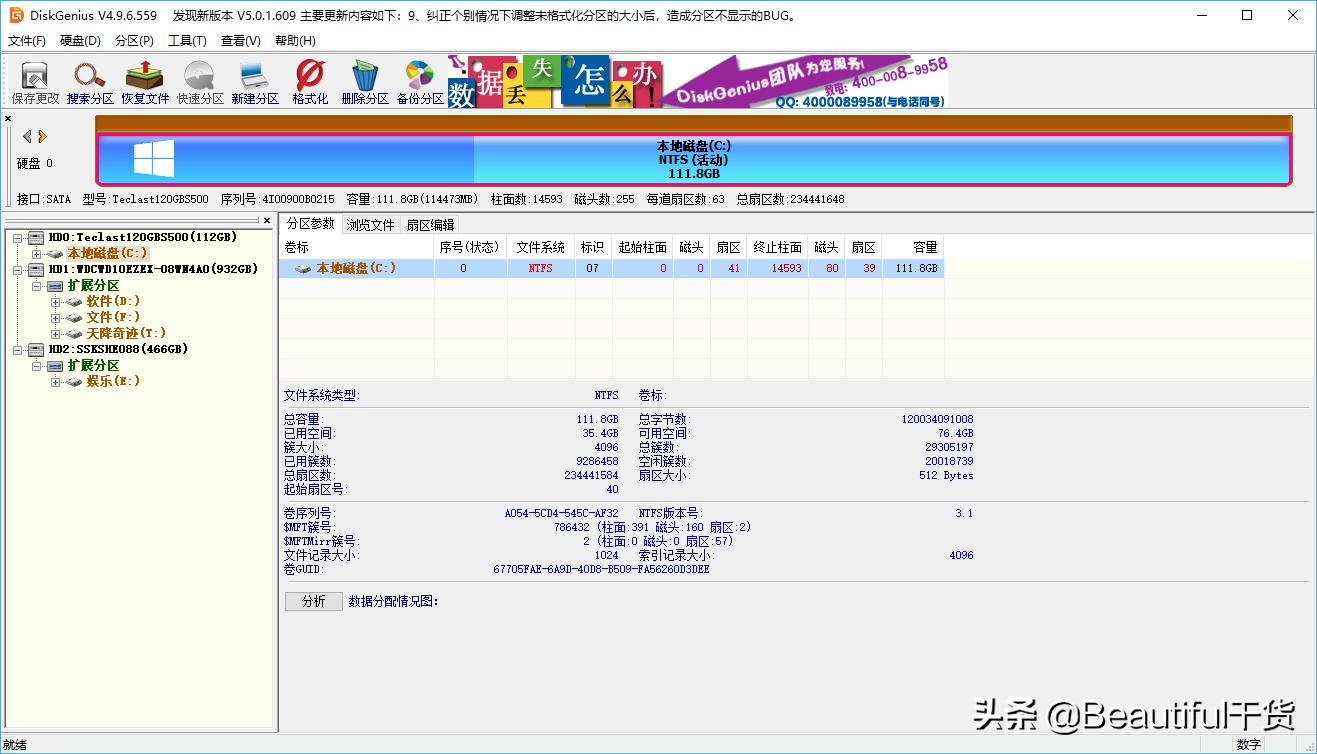Launch 快速分区 quick partition tool
Viewport: 1317px width, 754px height.
point(199,80)
